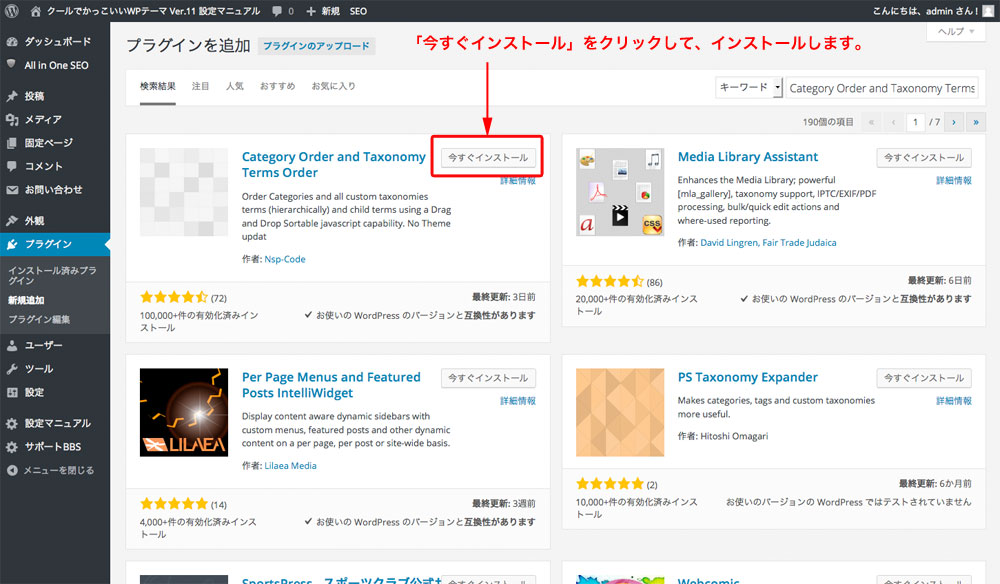Switch to the 注目 tab
This screenshot has height=584, width=1000.
click(x=200, y=86)
